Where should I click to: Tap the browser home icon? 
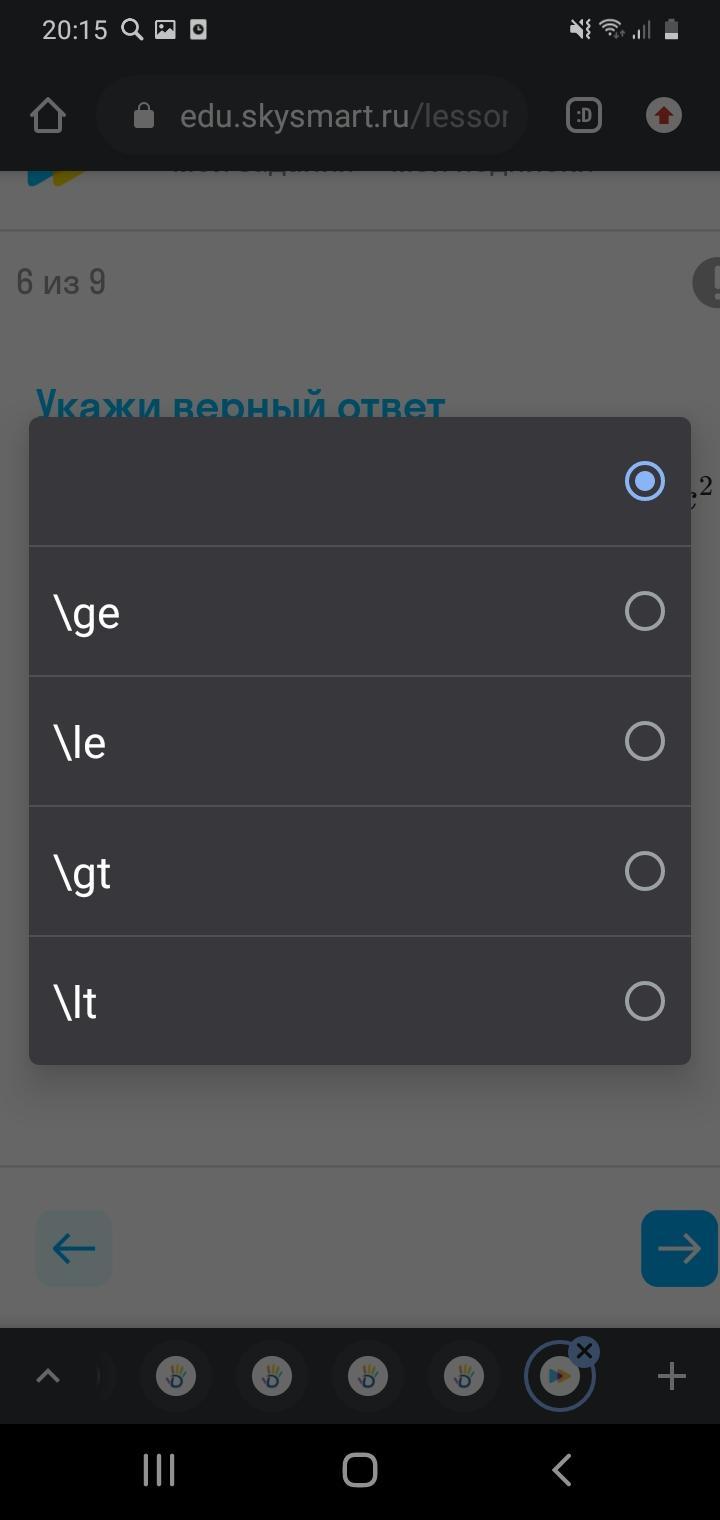coord(47,116)
